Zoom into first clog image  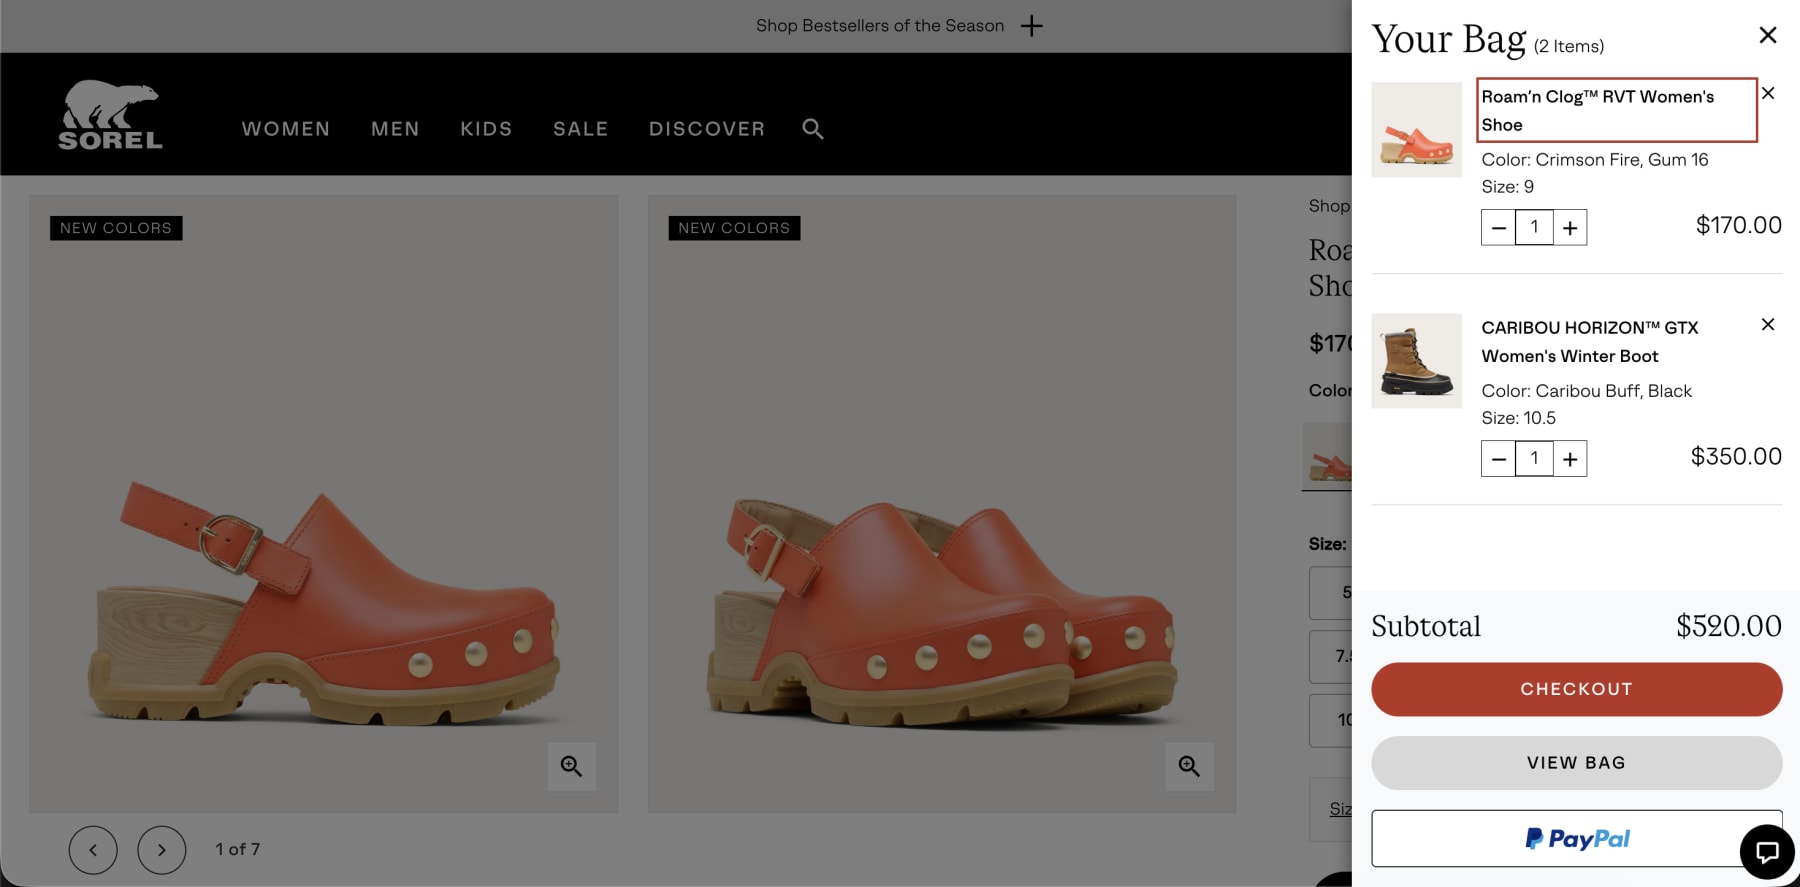(x=571, y=766)
